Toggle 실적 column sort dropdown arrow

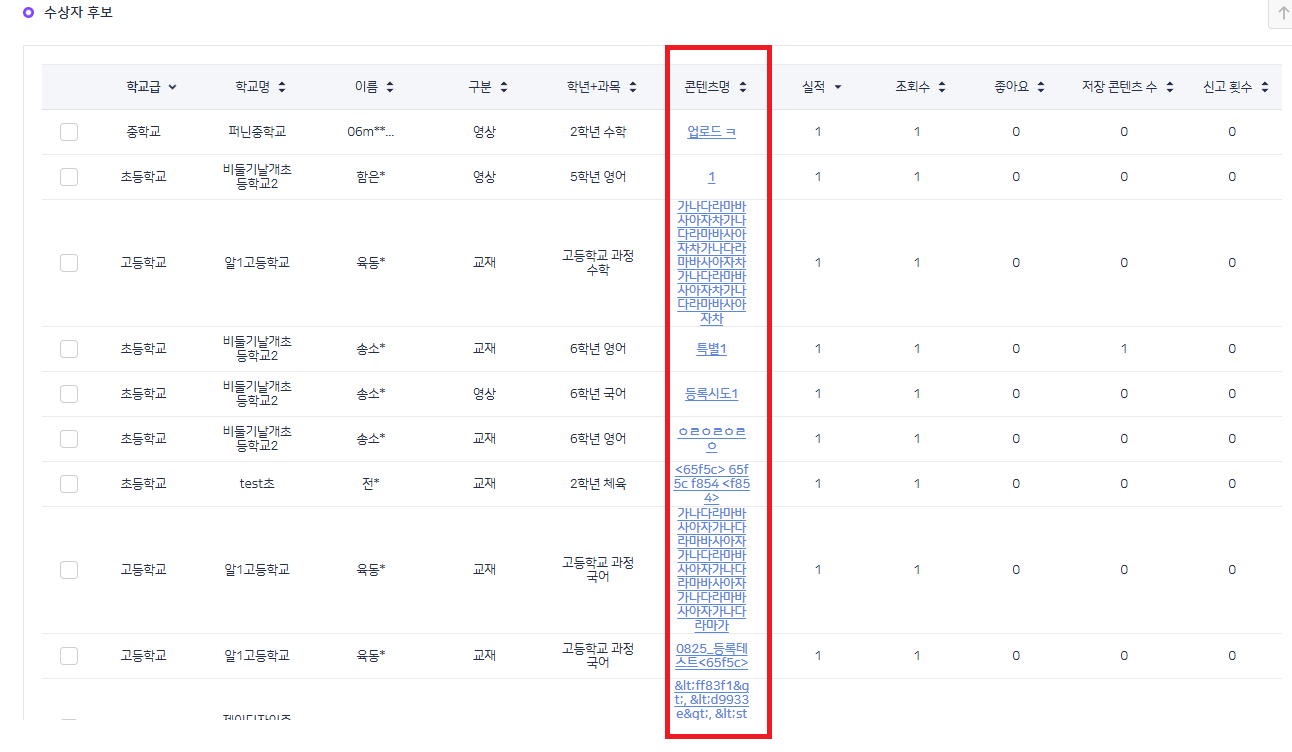click(838, 88)
